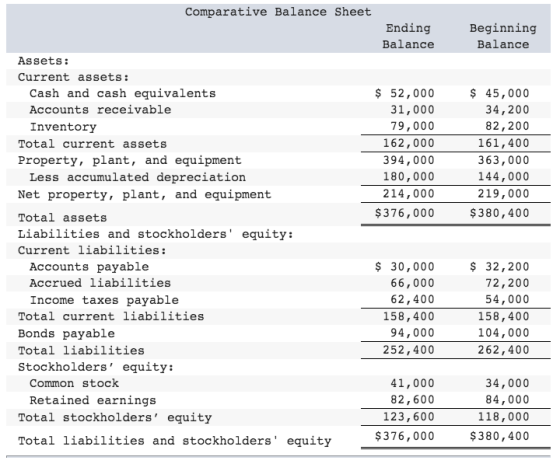560x464 pixels.
Task: Click total liabilities beginning value 262,400
Action: point(504,350)
